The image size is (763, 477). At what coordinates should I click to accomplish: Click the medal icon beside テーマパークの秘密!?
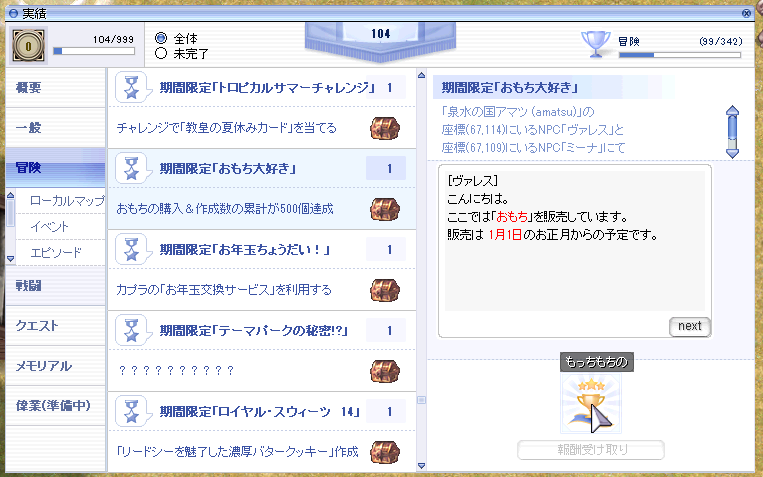point(132,330)
